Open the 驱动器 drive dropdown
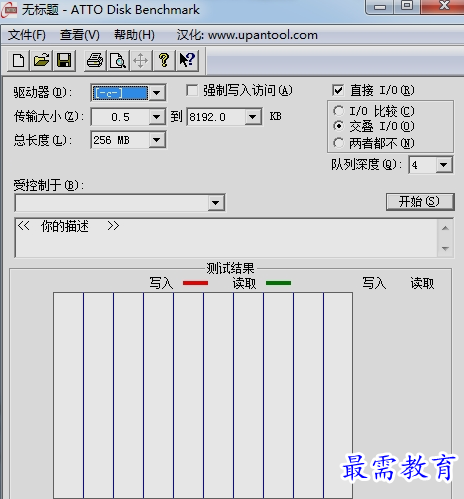The image size is (464, 499). click(x=157, y=93)
